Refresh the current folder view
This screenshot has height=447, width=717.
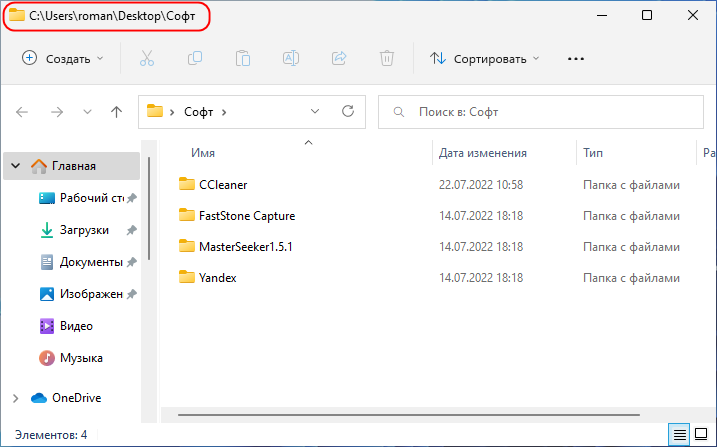click(x=348, y=111)
